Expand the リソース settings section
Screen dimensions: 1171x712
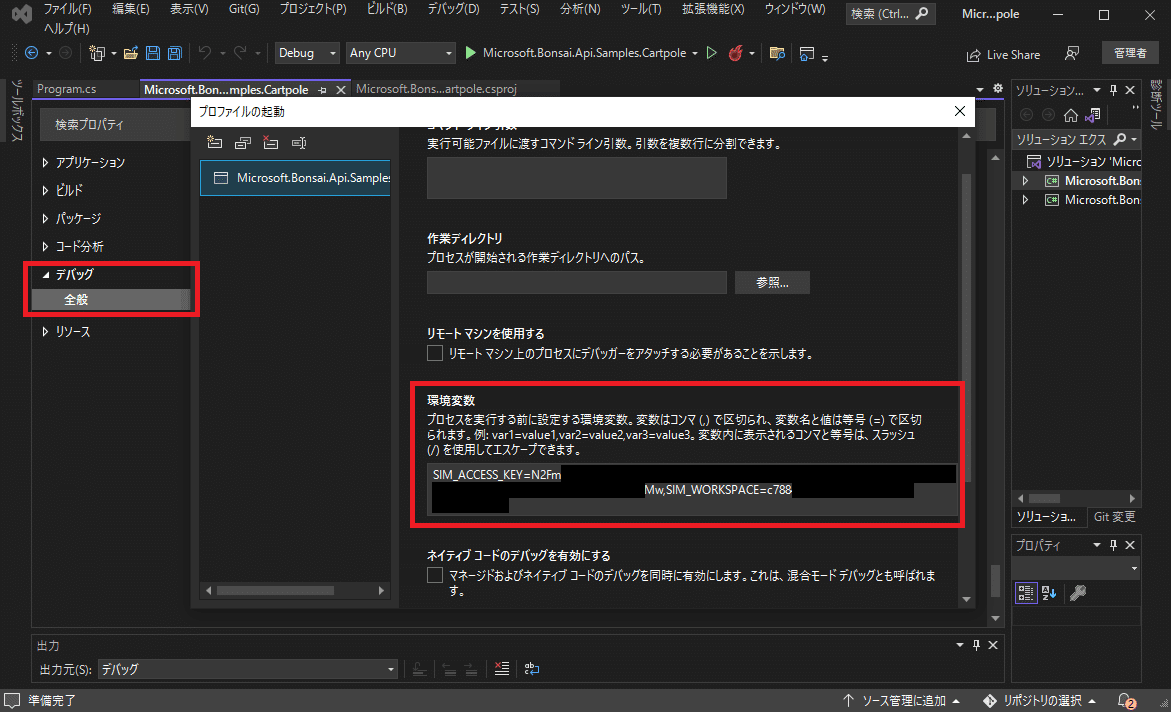(x=45, y=331)
